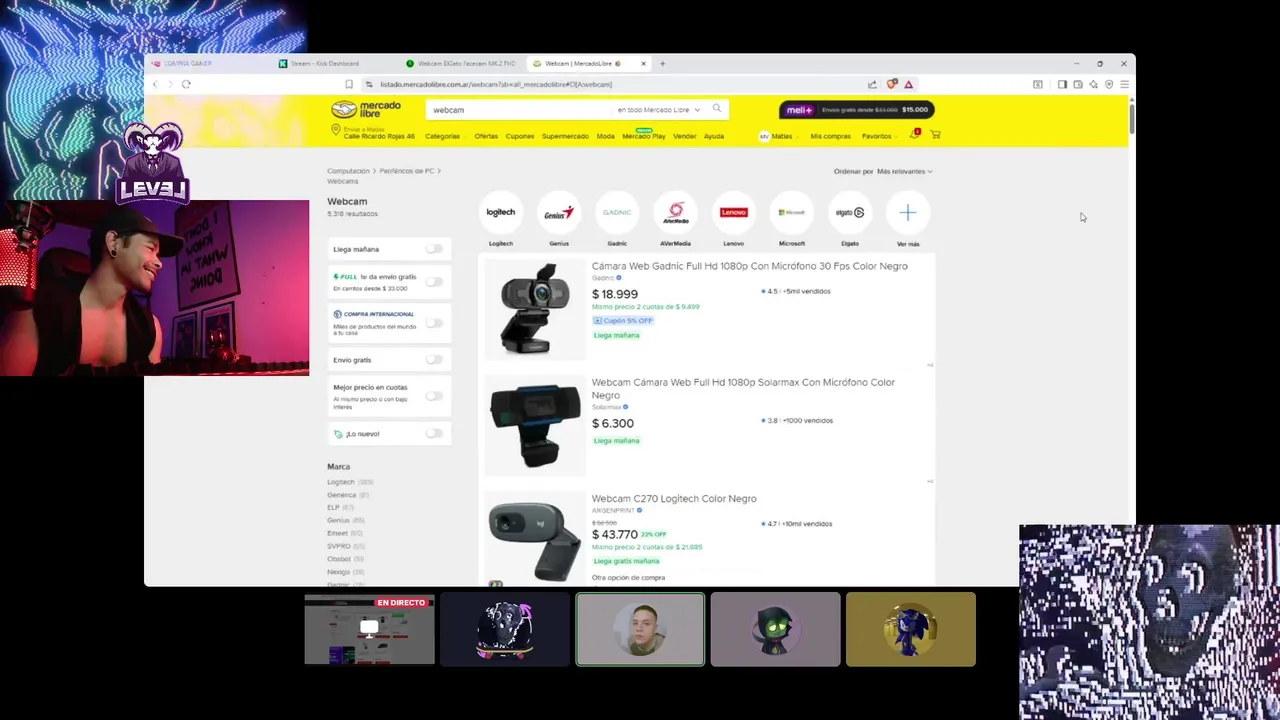Click the MercadoLibre logo

coord(366,109)
